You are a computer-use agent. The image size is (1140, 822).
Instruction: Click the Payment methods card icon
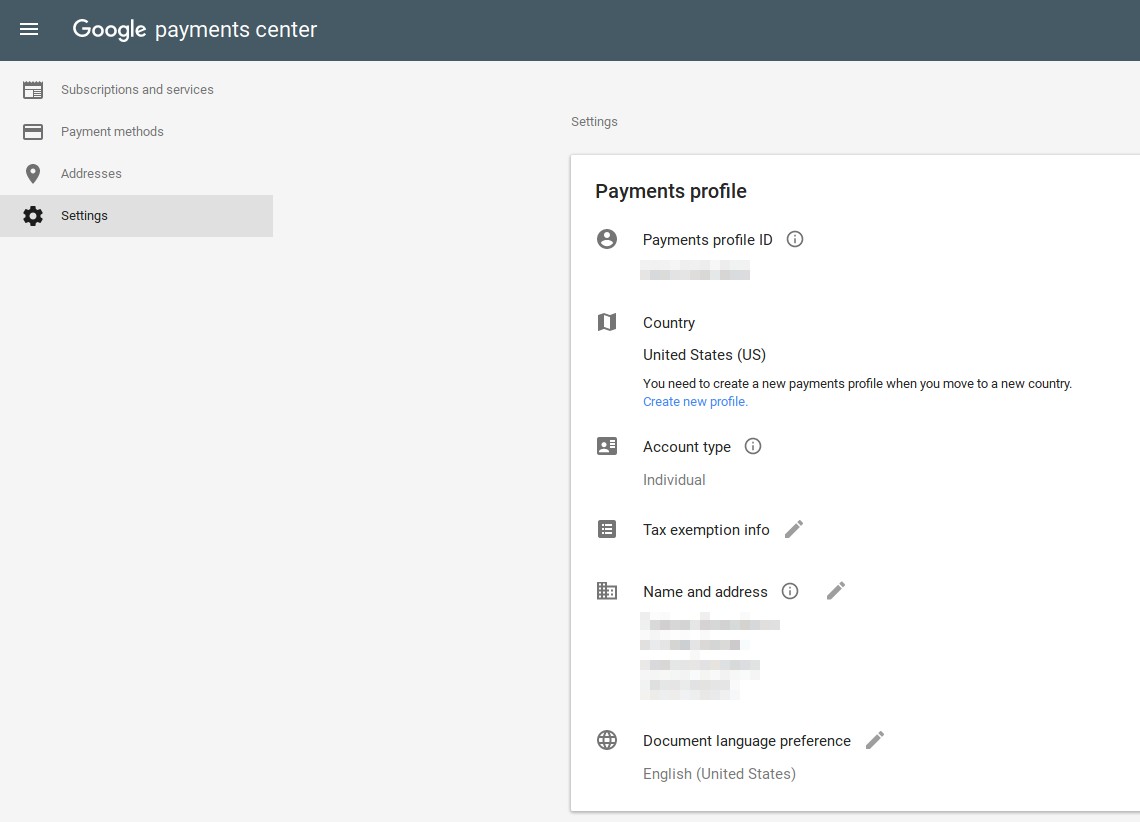pos(33,132)
